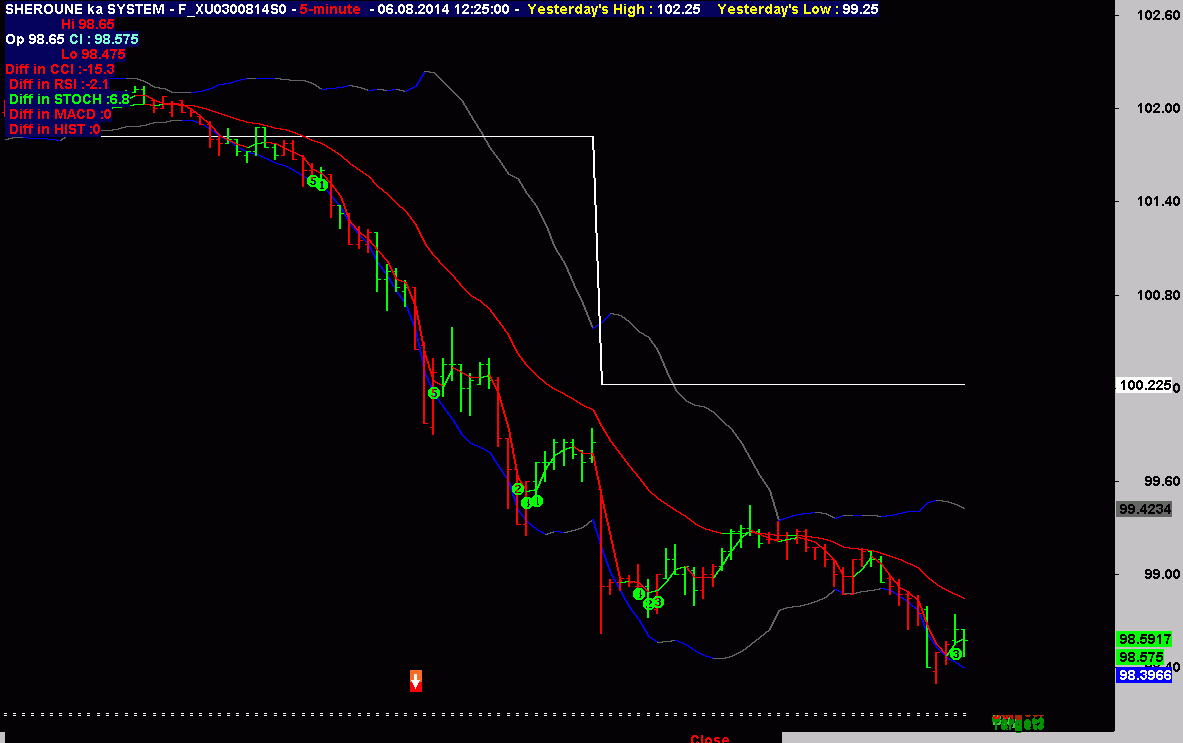This screenshot has height=743, width=1183.
Task: Select the gray 99.4234 price tag
Action: coord(1145,509)
